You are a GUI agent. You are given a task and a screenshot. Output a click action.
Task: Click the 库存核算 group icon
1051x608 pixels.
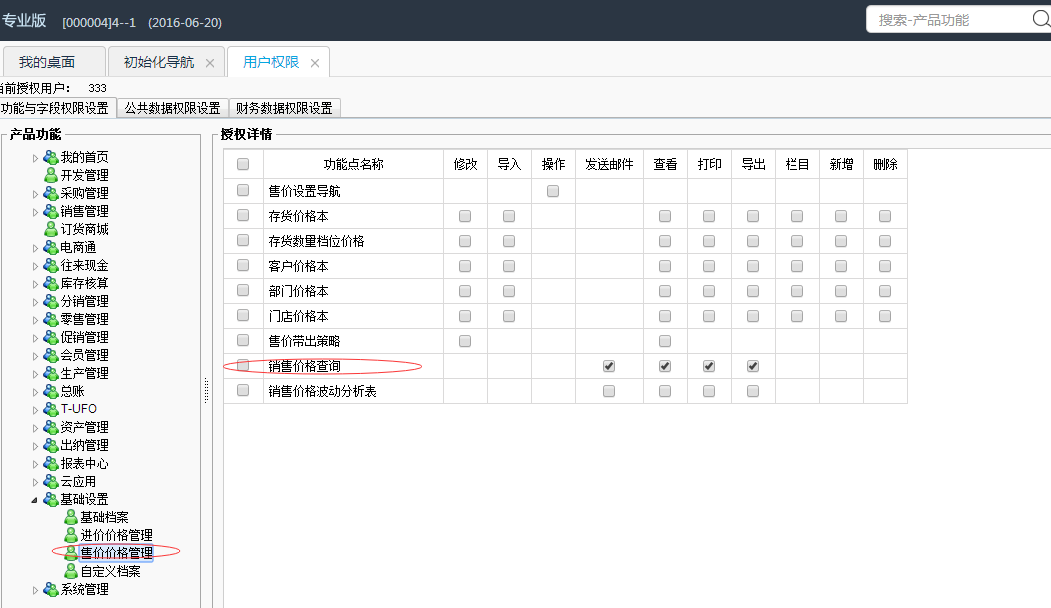pos(50,284)
